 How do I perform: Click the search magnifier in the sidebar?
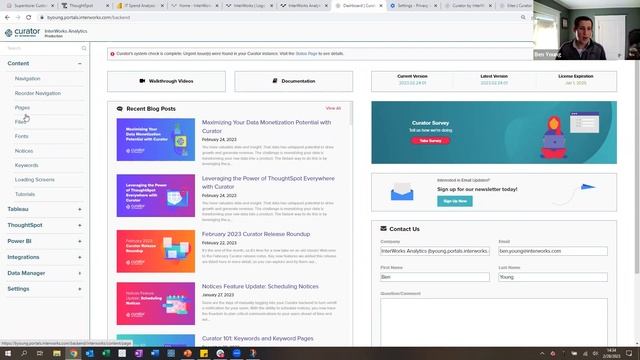coord(84,48)
